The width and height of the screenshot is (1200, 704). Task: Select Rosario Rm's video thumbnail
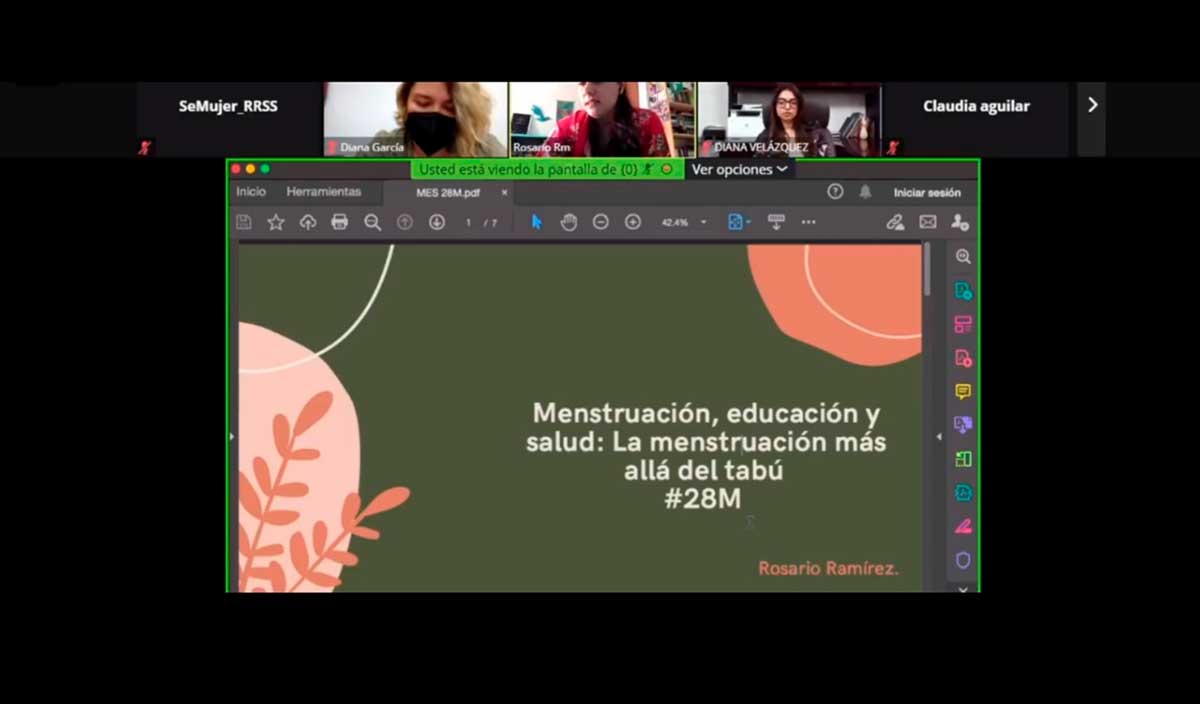click(x=602, y=120)
